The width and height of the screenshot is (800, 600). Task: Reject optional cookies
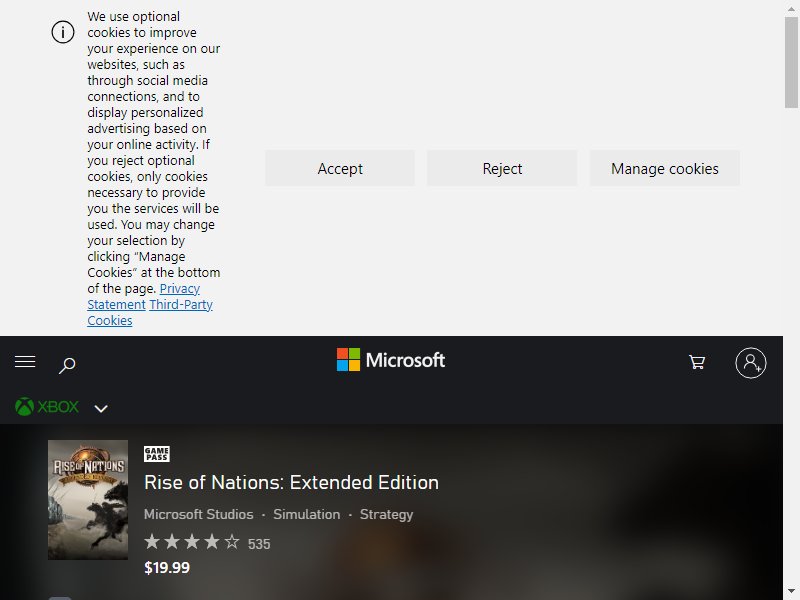tap(502, 168)
